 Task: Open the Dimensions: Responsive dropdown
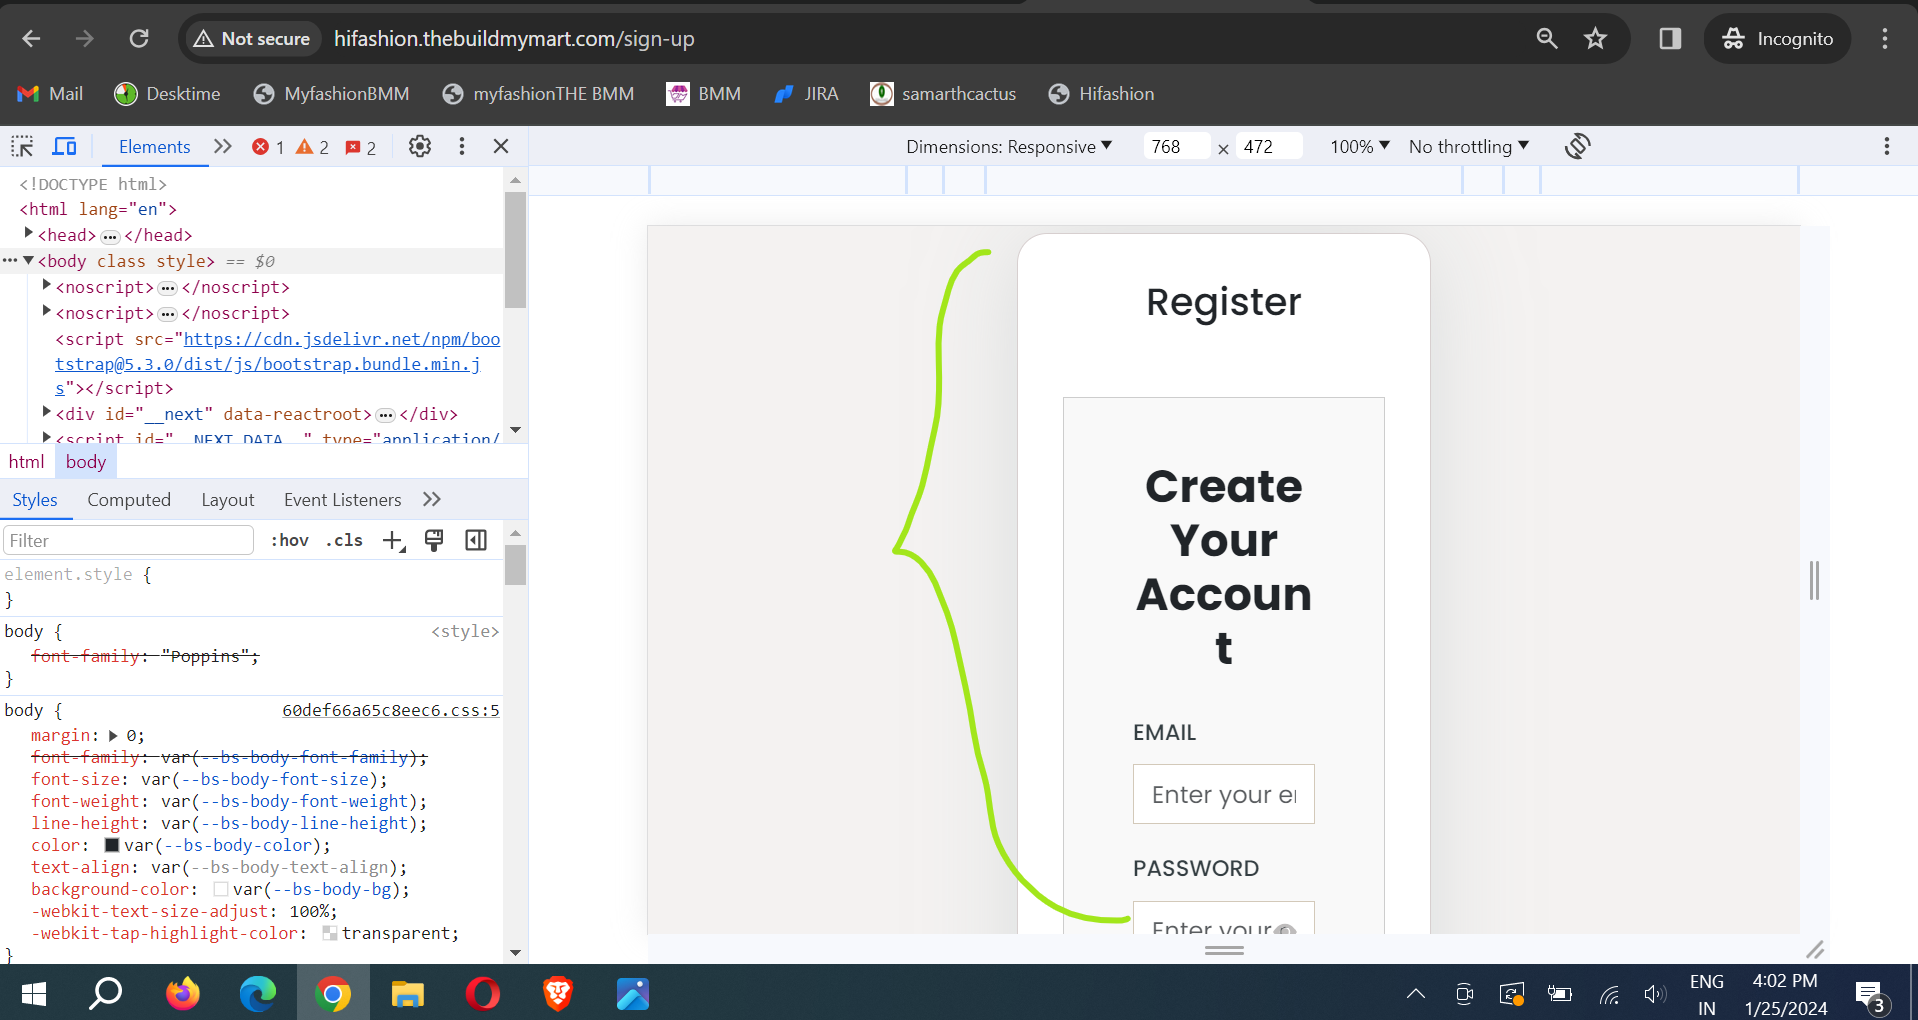coord(1009,147)
